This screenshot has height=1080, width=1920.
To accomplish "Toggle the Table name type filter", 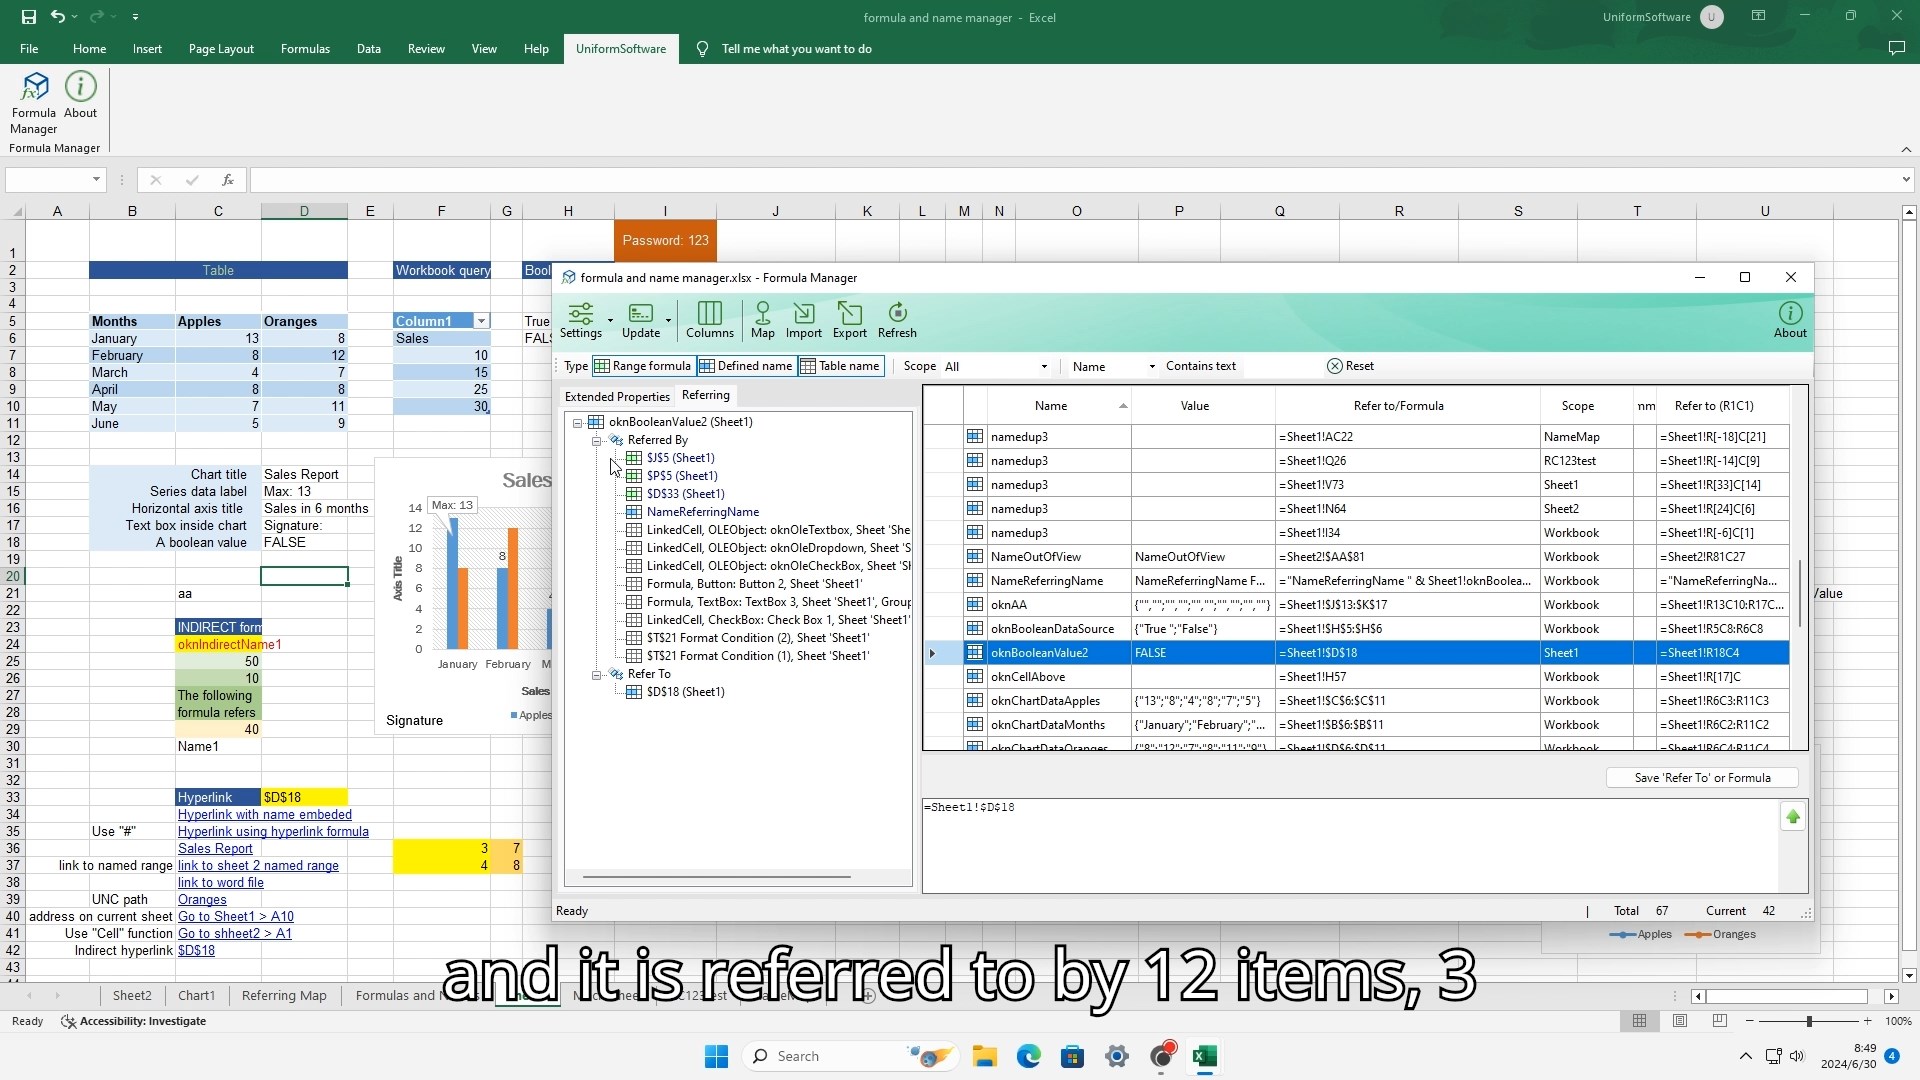I will [x=840, y=366].
